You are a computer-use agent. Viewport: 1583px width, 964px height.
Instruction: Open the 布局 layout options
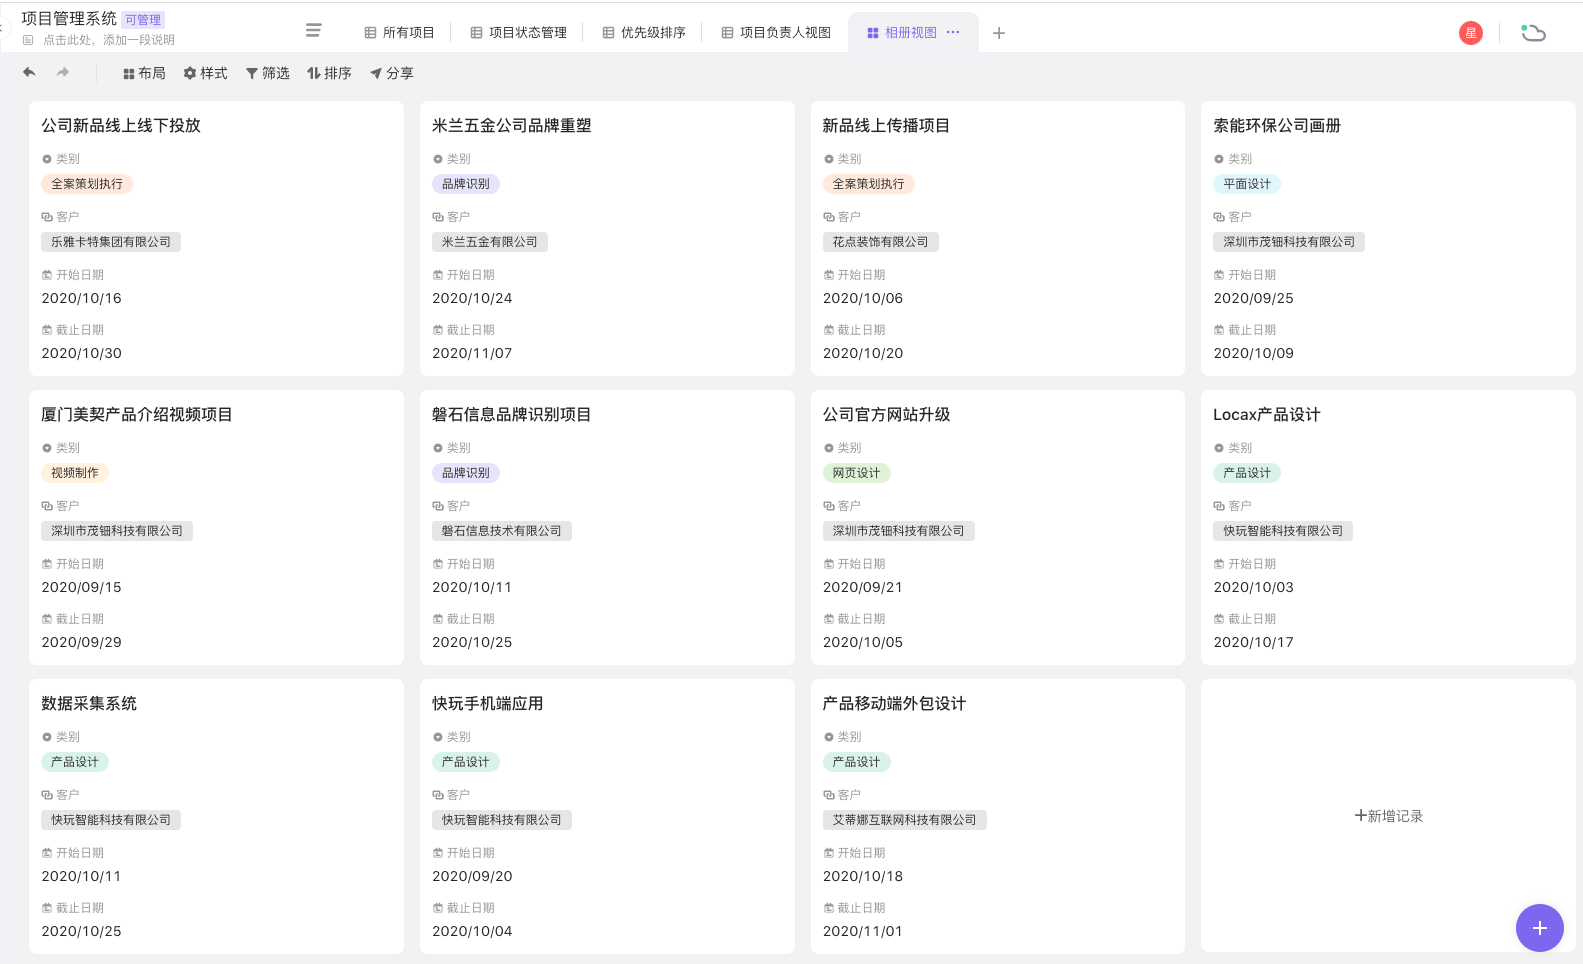(x=144, y=73)
